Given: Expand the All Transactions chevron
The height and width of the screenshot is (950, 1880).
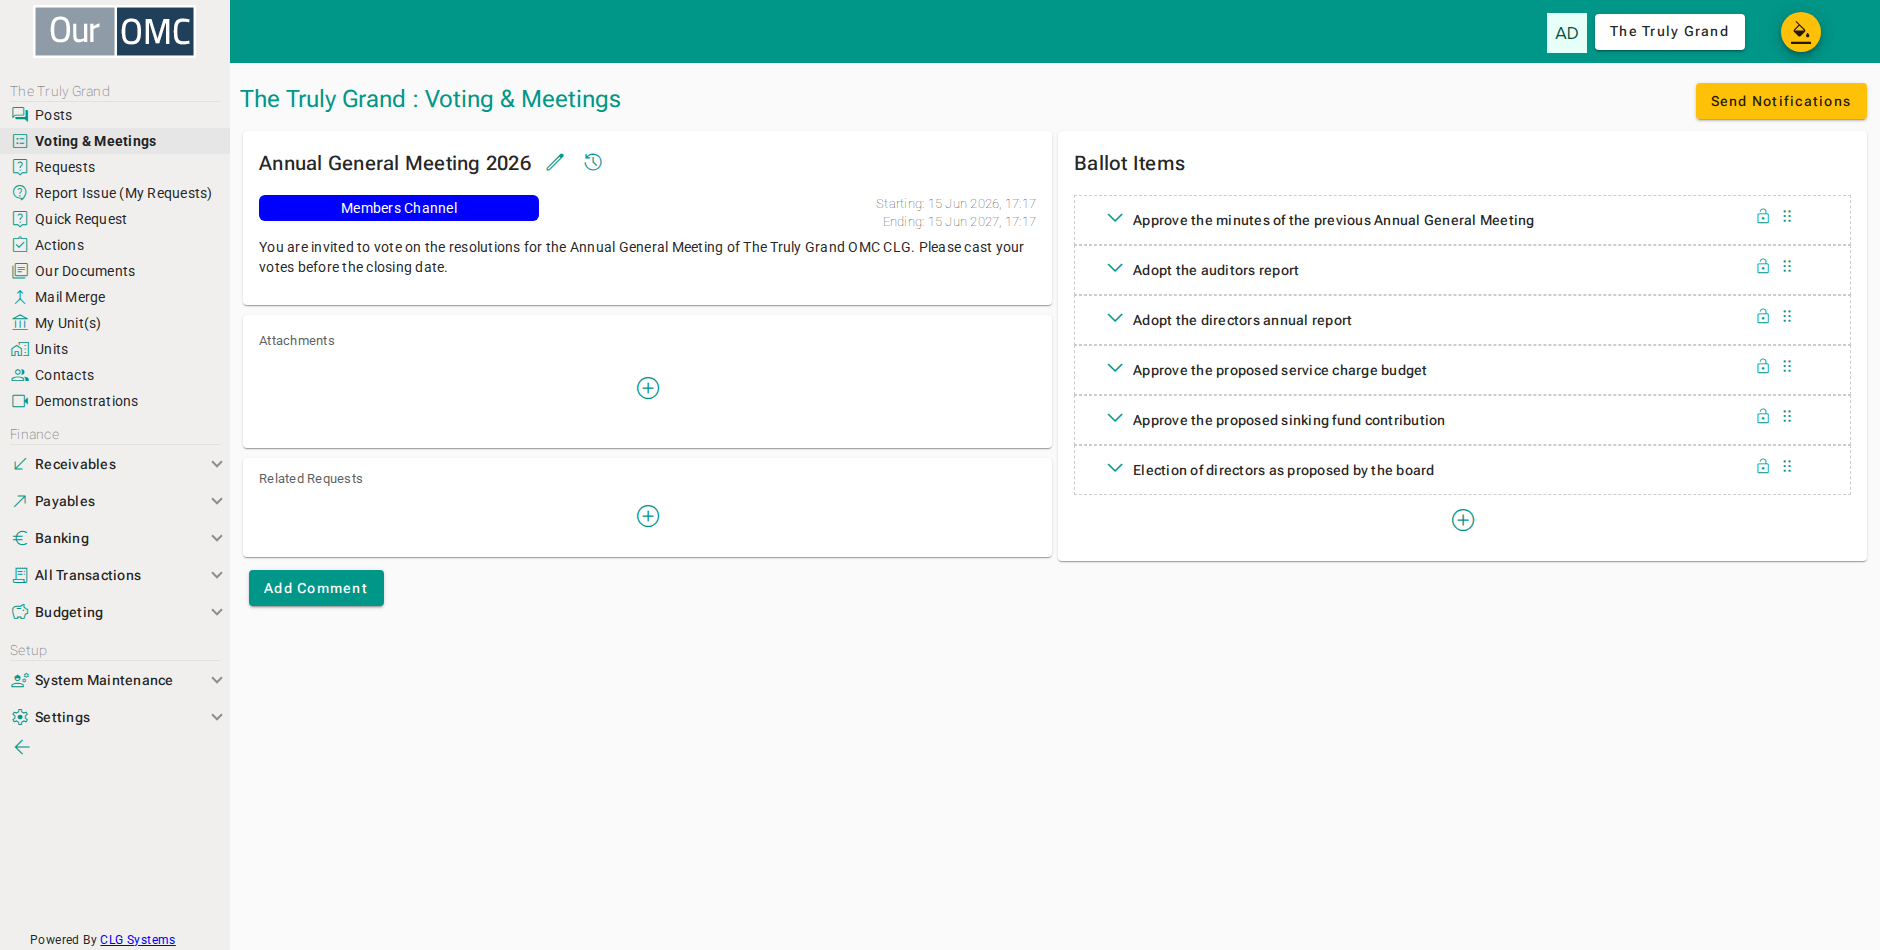Looking at the screenshot, I should click(x=217, y=575).
